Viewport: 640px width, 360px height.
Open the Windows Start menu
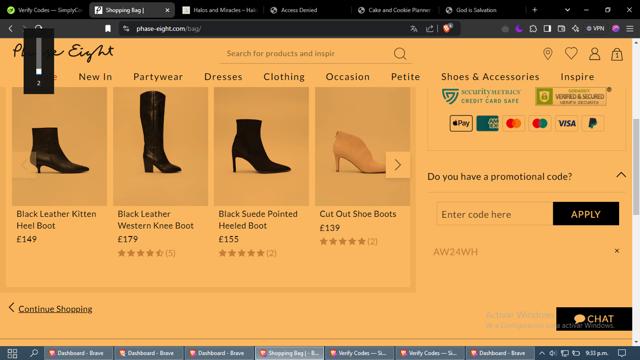click(12, 353)
